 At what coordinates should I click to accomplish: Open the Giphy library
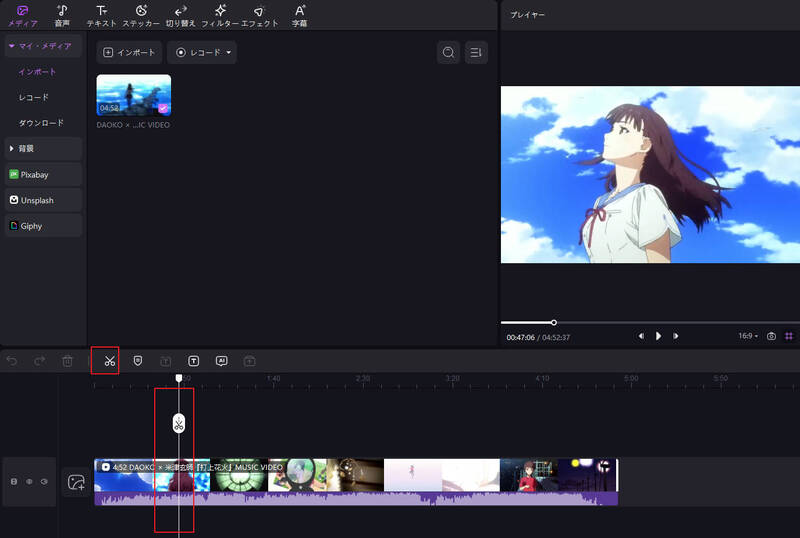coord(43,226)
